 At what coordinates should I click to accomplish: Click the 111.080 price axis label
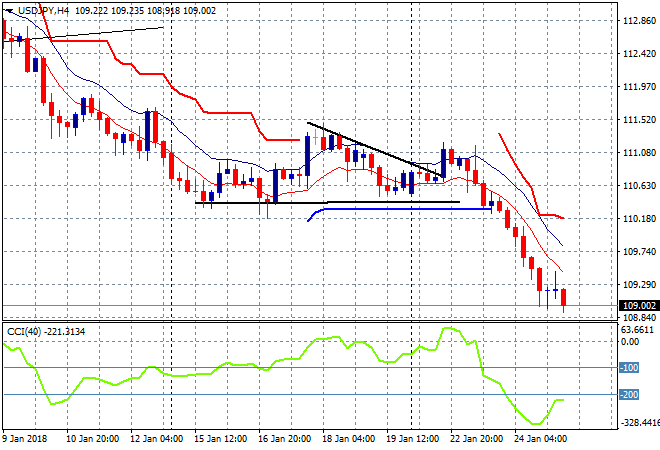tap(639, 152)
